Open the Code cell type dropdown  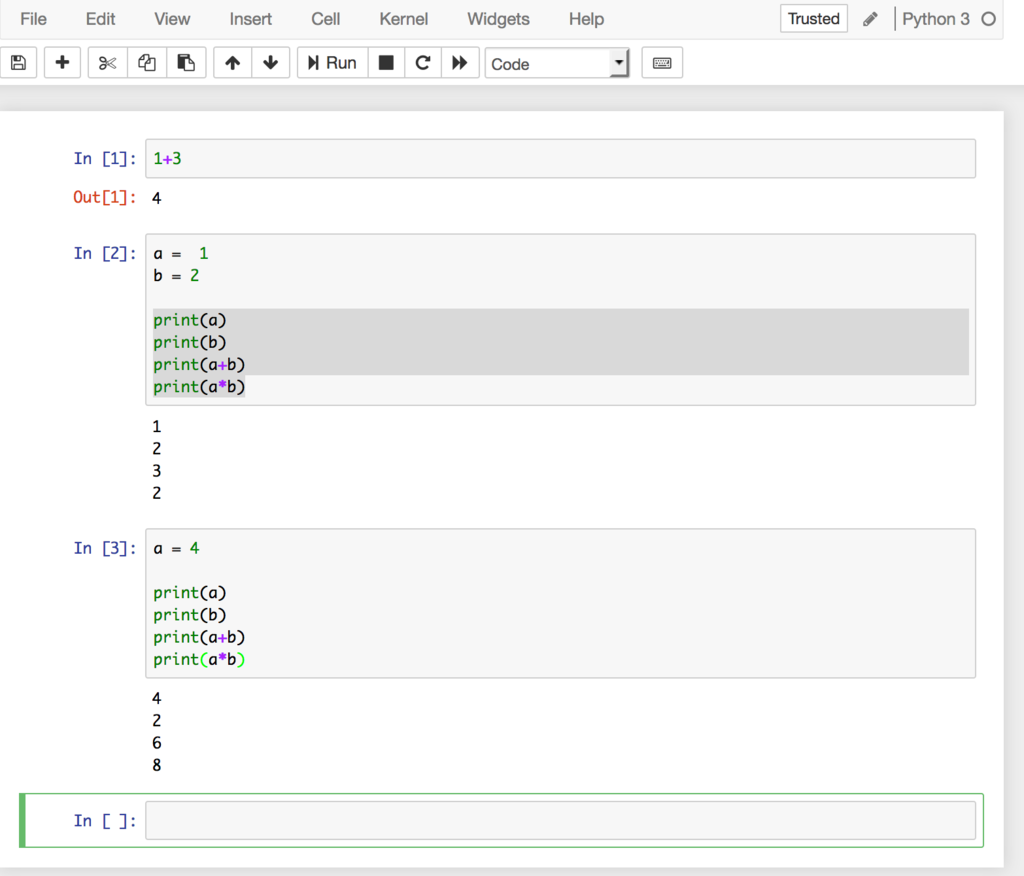(556, 62)
